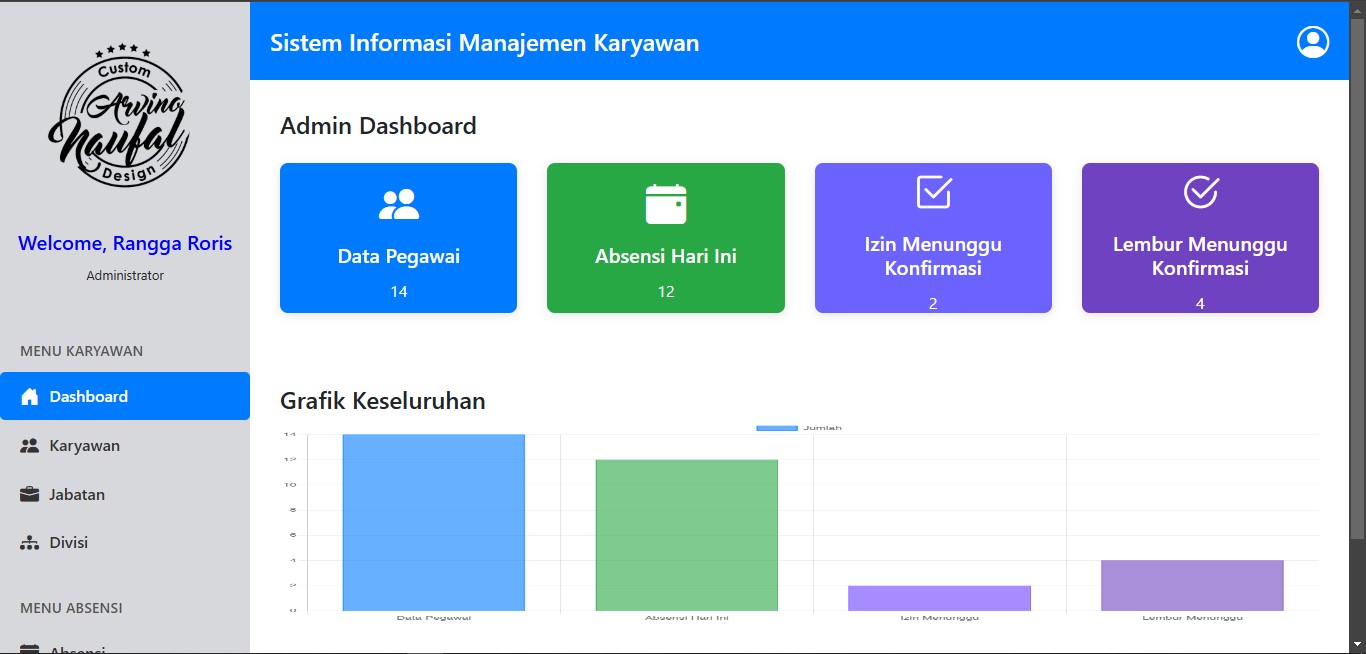Click the Lembur Menunggu chart bar

(x=1192, y=585)
